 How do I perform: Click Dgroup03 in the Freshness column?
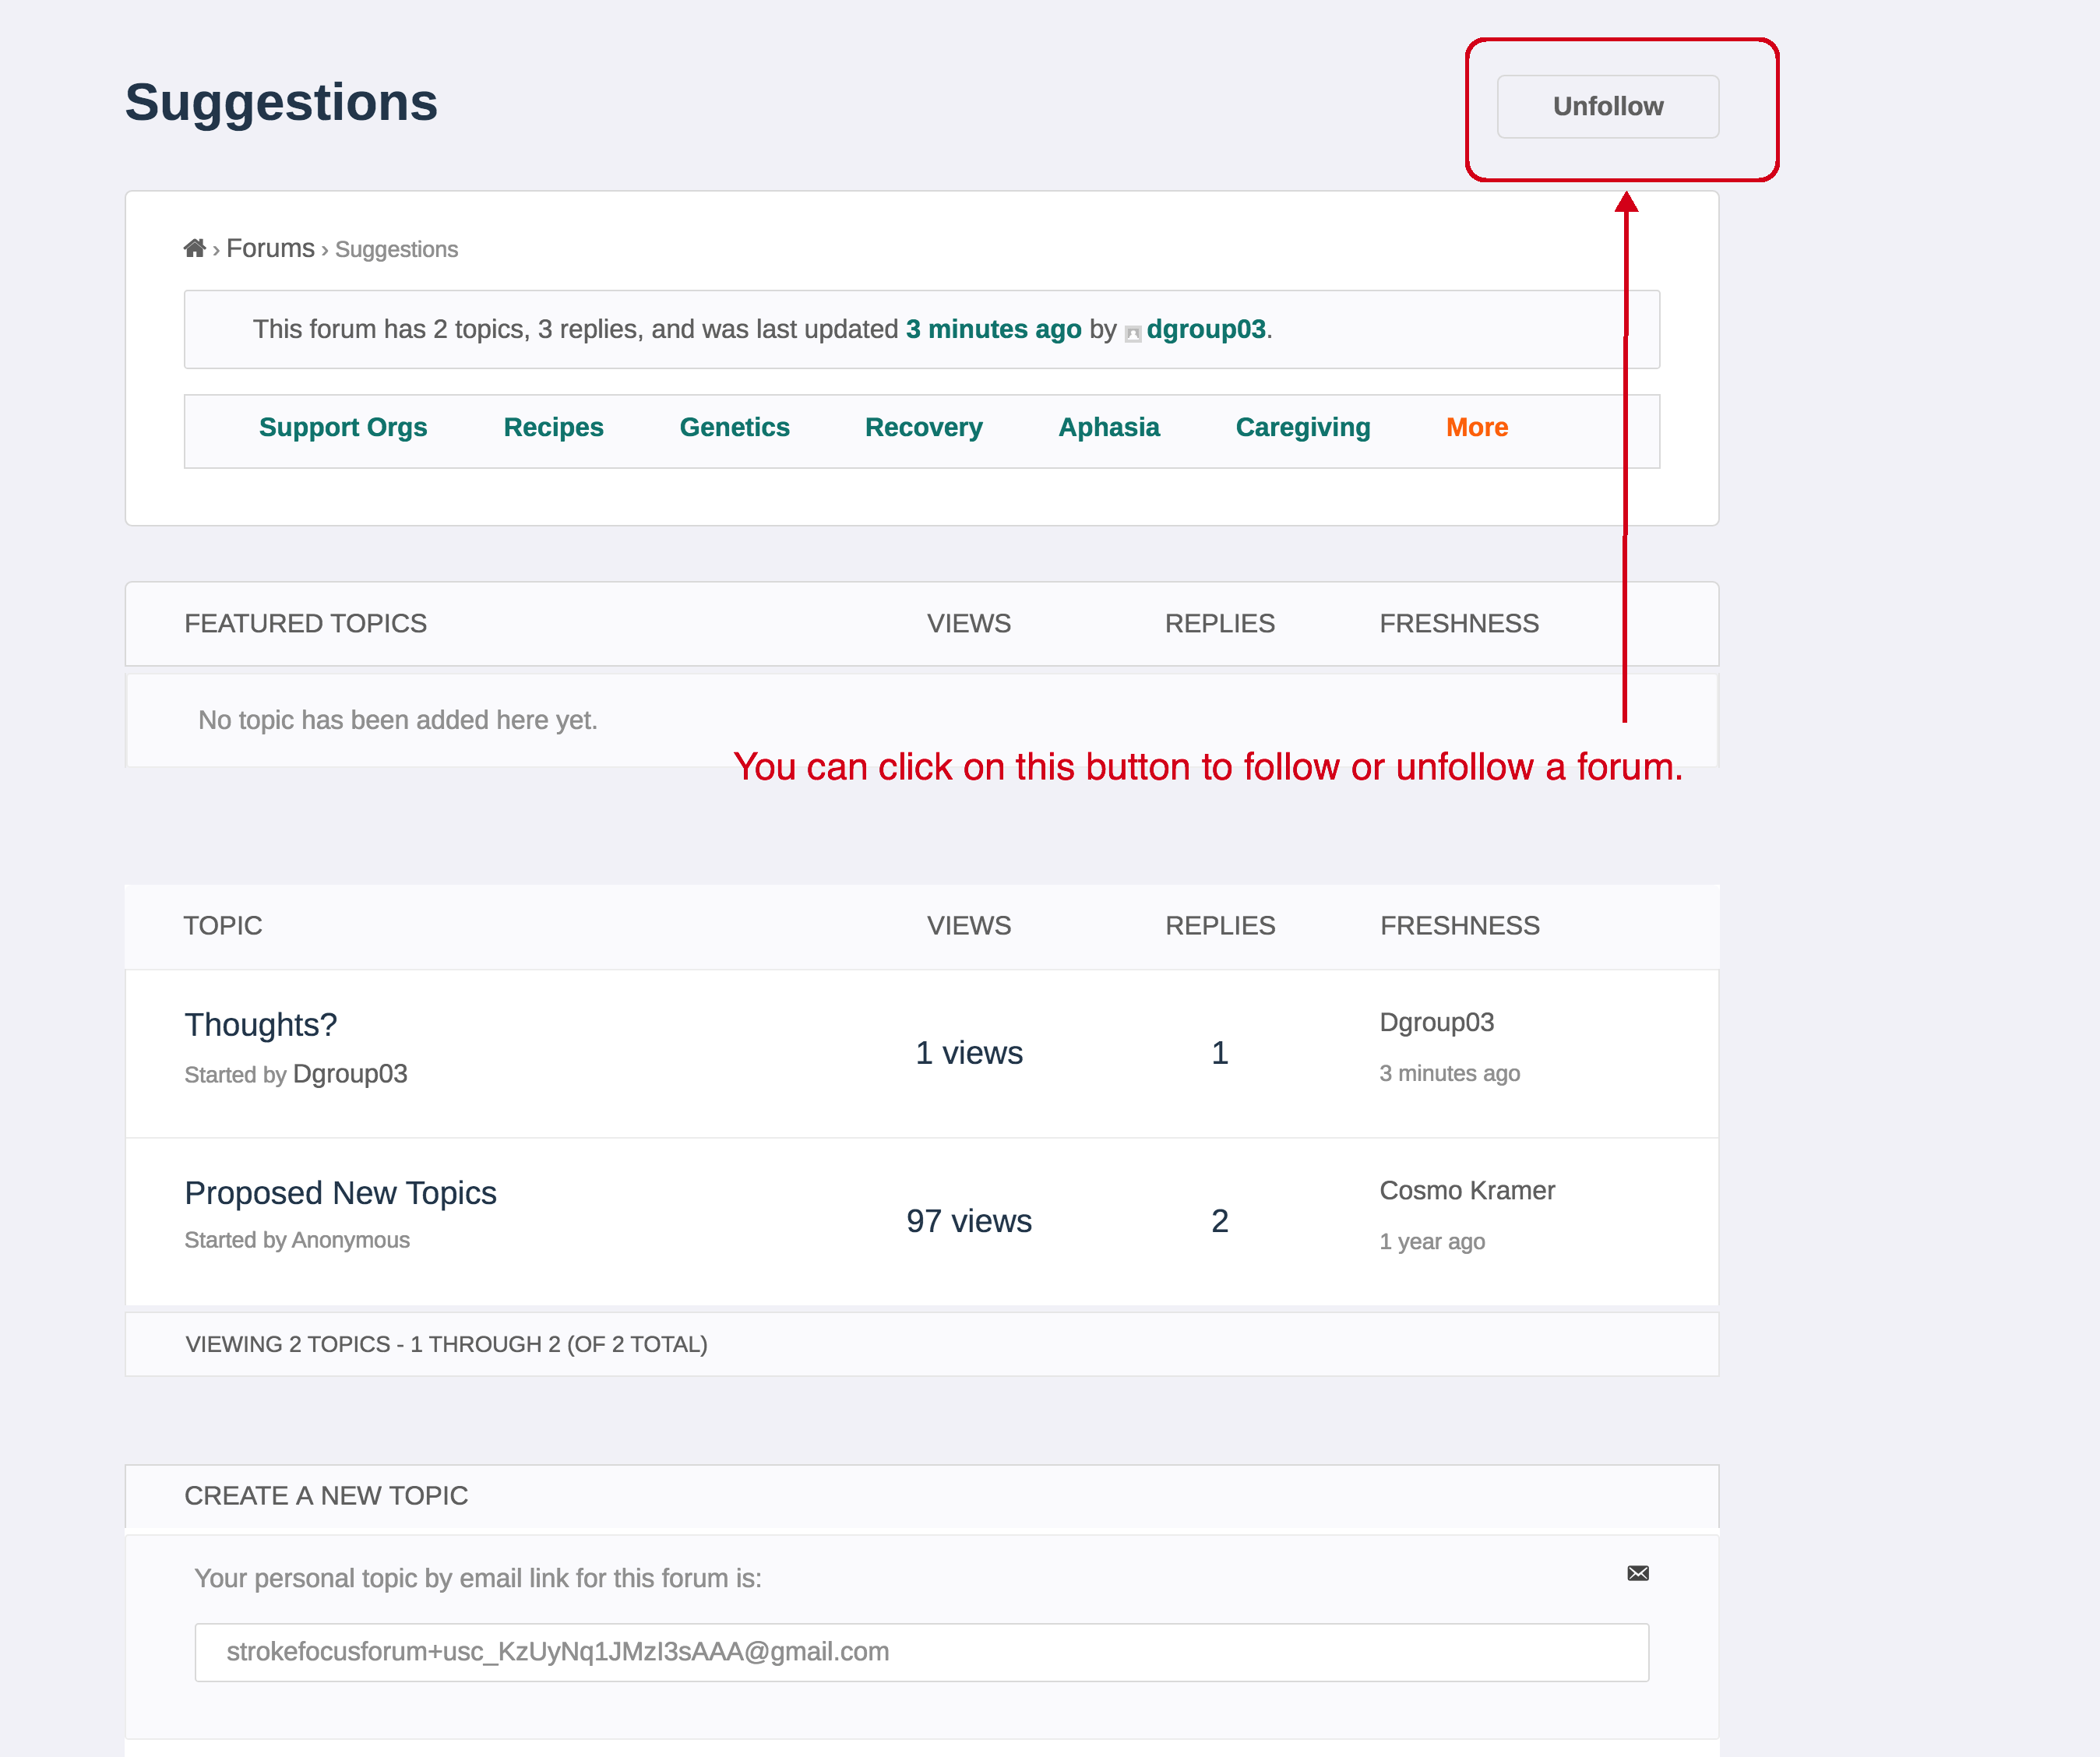coord(1436,1022)
